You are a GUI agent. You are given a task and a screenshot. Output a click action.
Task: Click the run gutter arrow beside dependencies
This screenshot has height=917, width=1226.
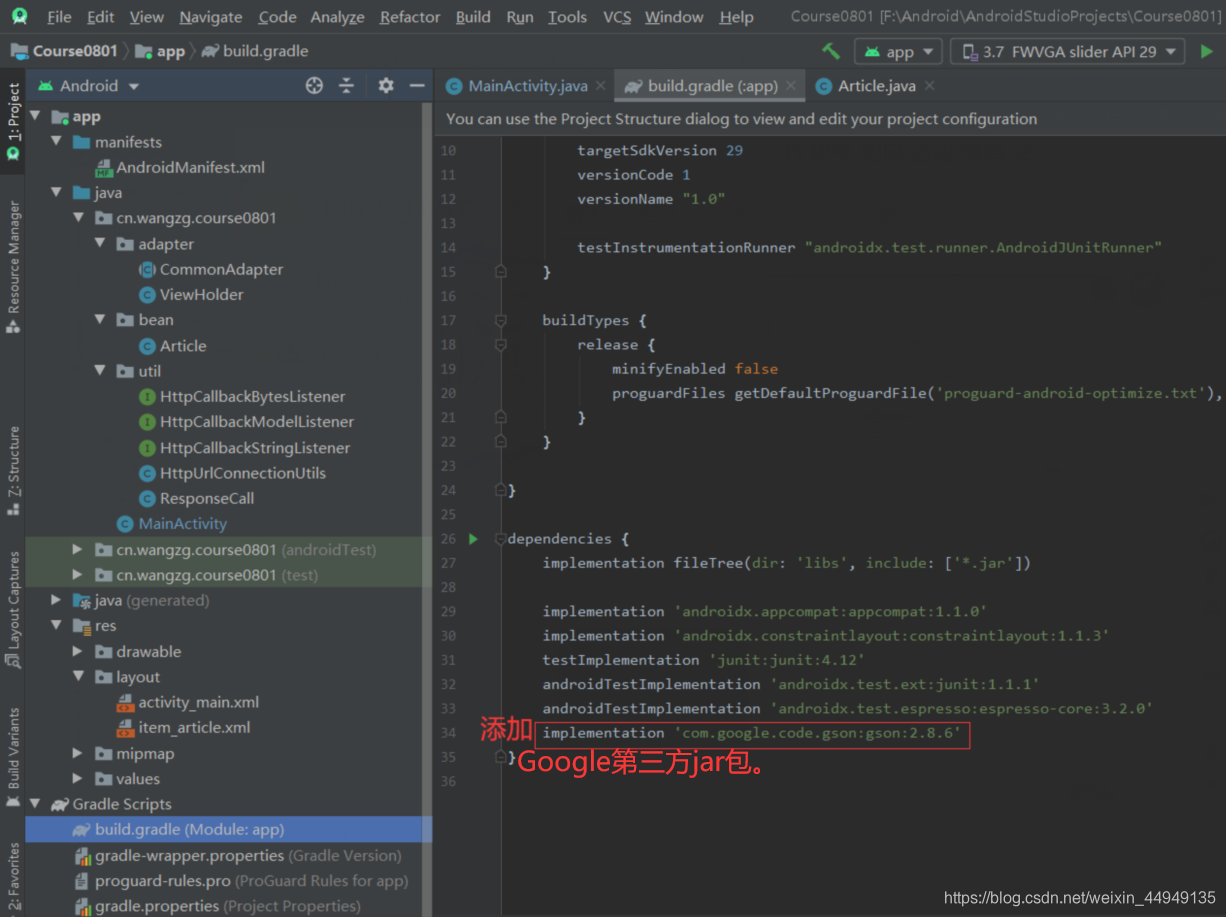[473, 538]
